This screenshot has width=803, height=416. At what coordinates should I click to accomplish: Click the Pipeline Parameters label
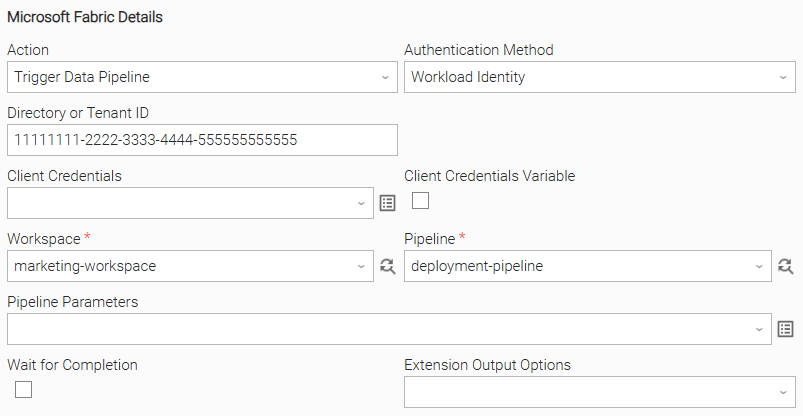(73, 302)
